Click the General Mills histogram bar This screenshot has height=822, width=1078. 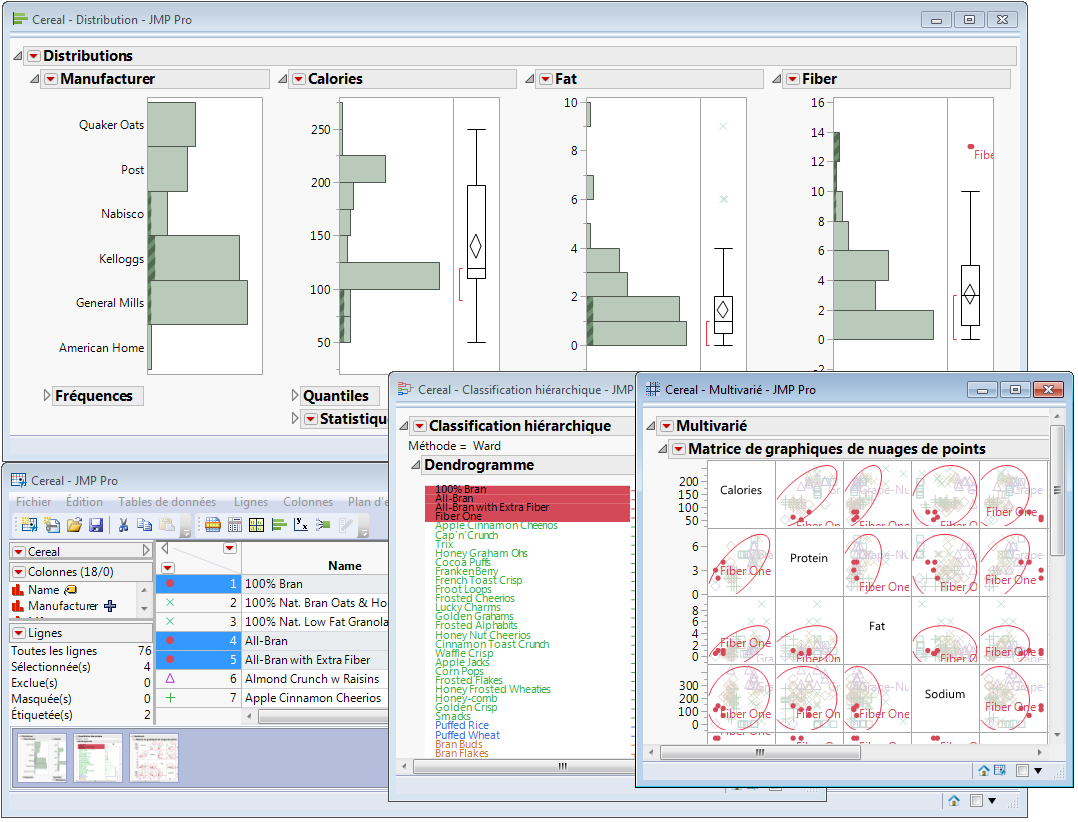pos(198,302)
